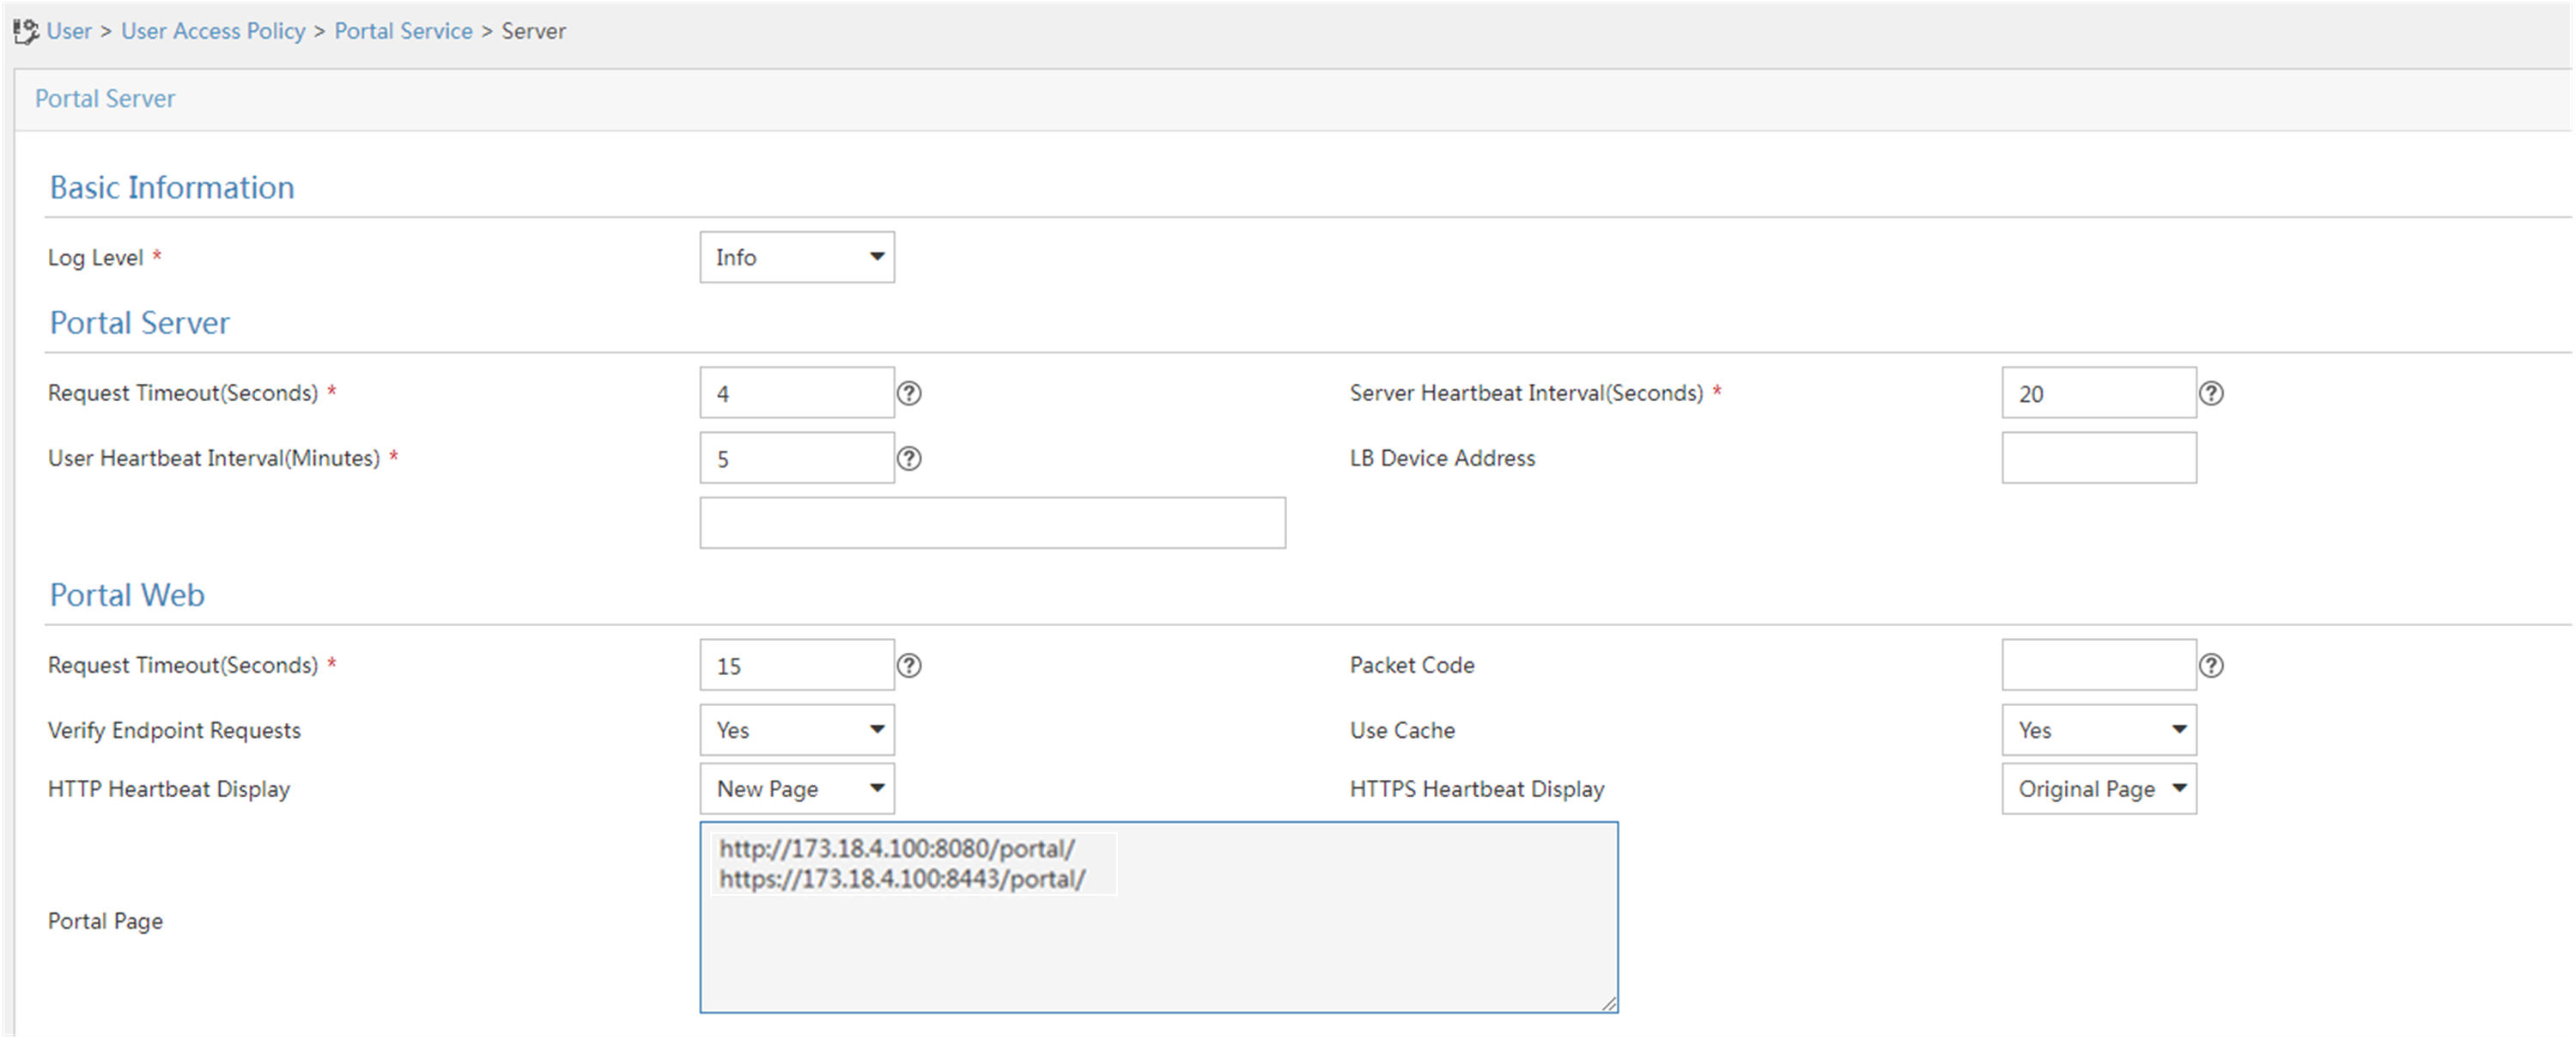This screenshot has height=1041, width=2576.
Task: Open help for Packet Code
Action: [2211, 665]
